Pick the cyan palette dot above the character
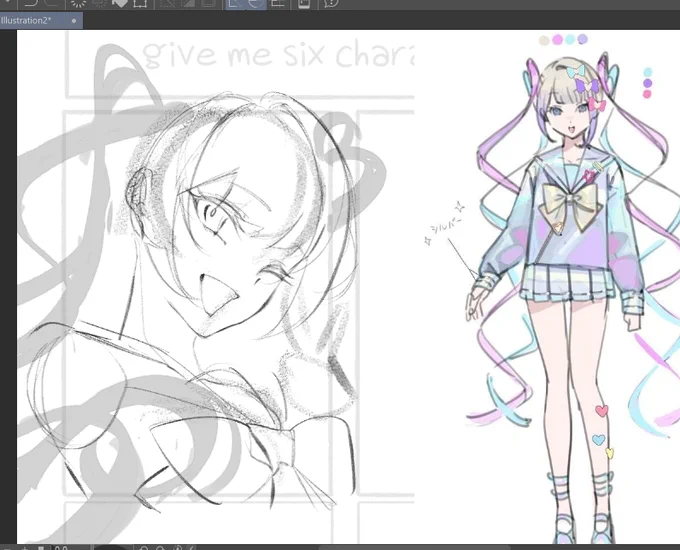Screen dimensions: 680x550 pos(570,39)
